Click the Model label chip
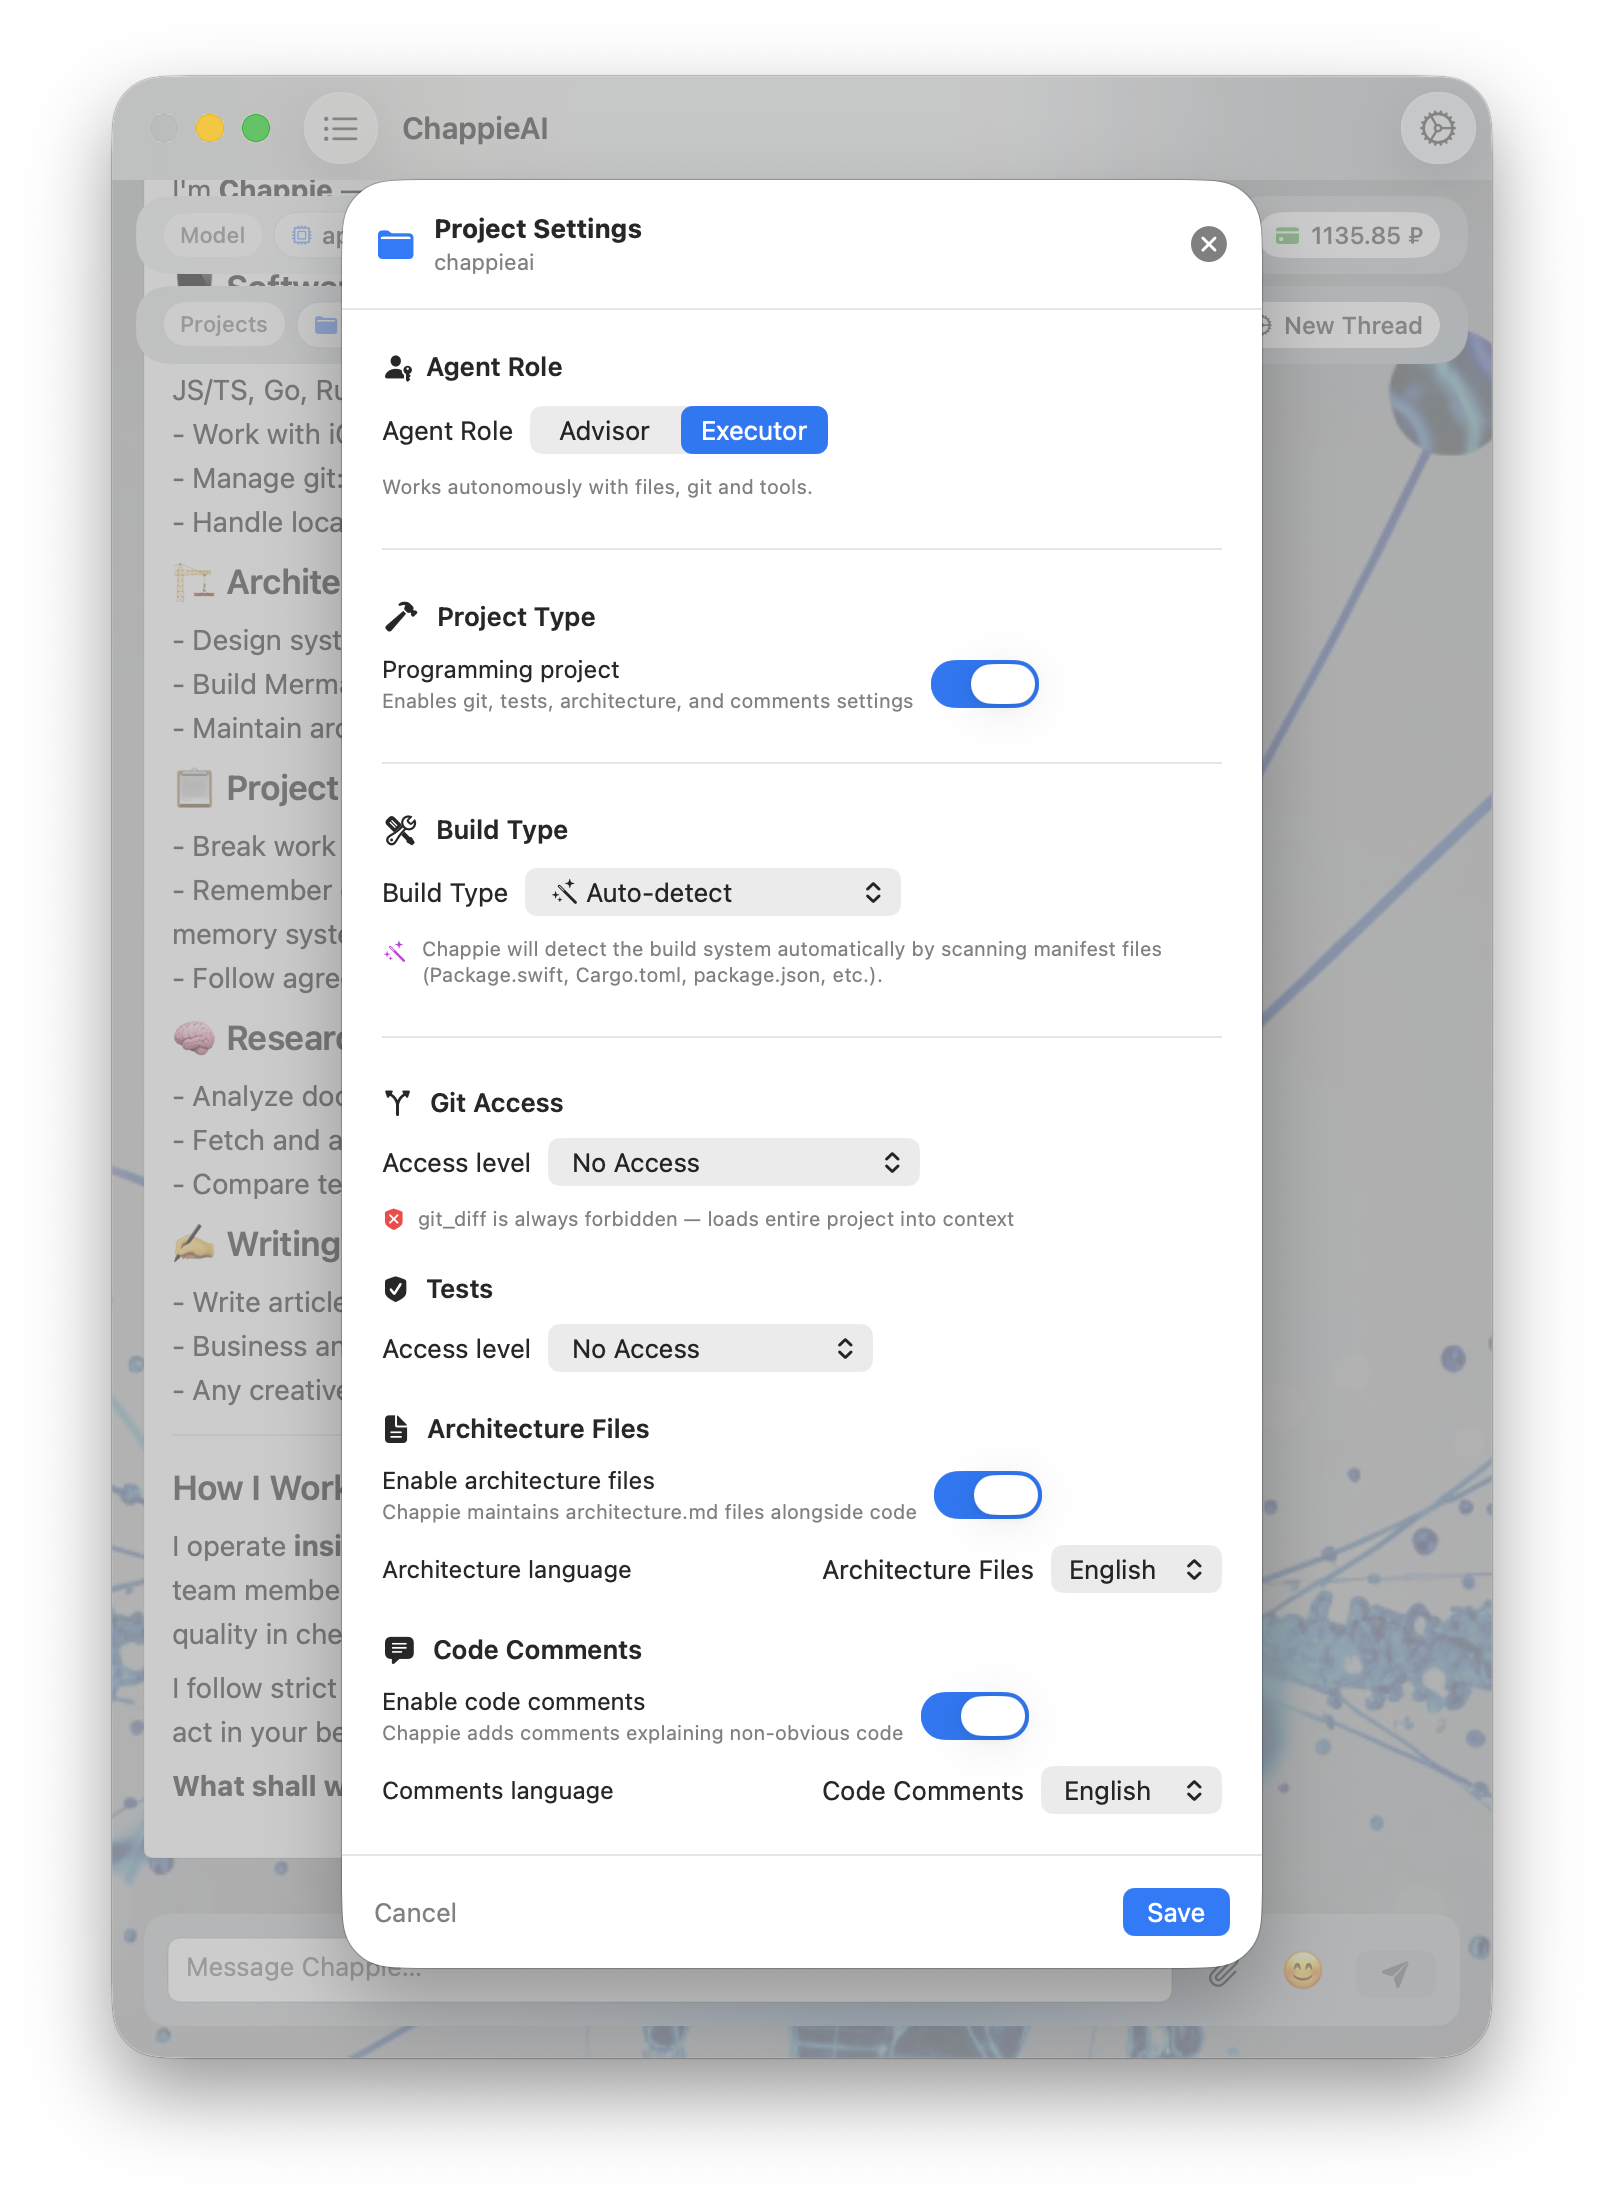The width and height of the screenshot is (1604, 2206). tap(212, 235)
